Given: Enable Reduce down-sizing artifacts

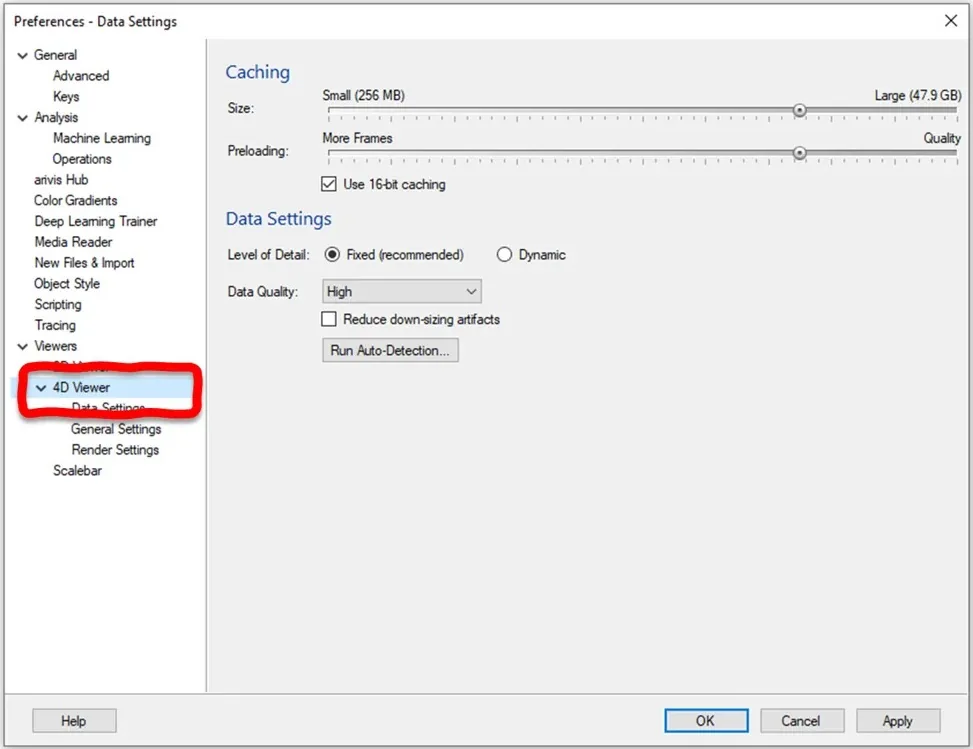Looking at the screenshot, I should [330, 319].
